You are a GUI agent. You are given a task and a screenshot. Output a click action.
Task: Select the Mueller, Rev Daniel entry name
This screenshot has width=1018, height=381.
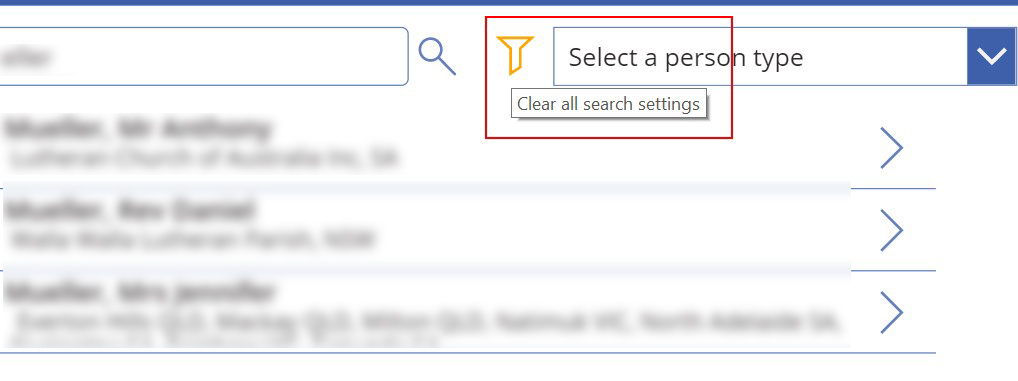[x=129, y=211]
